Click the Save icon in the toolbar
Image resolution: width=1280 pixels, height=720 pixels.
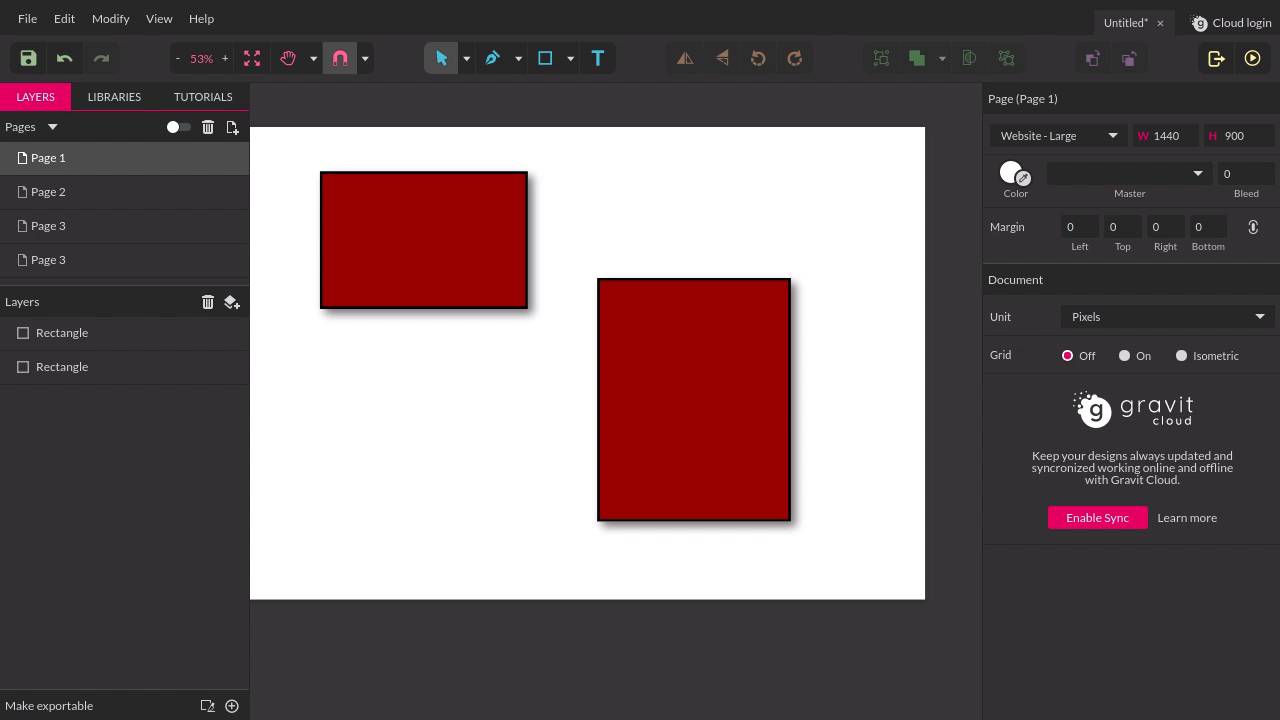tap(28, 58)
